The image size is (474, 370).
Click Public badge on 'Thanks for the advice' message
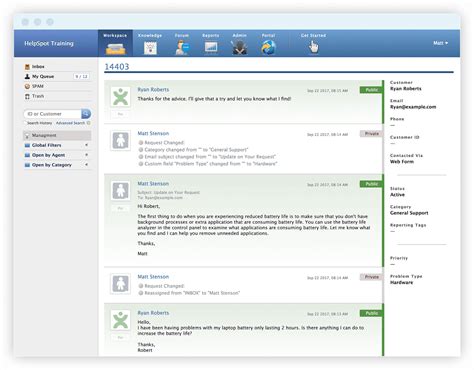click(371, 90)
